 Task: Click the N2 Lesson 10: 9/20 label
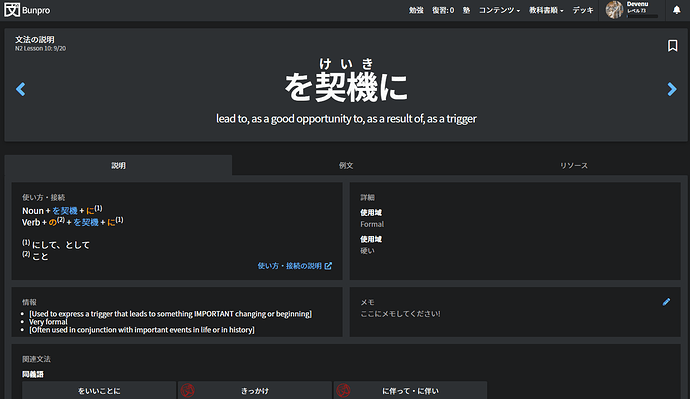point(40,48)
